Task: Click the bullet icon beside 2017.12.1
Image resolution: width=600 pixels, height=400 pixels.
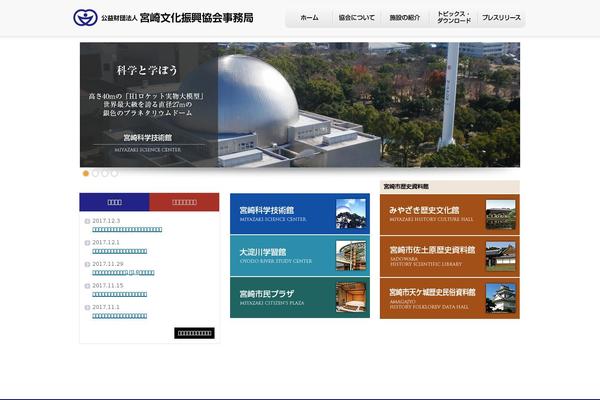Action: [x=87, y=243]
